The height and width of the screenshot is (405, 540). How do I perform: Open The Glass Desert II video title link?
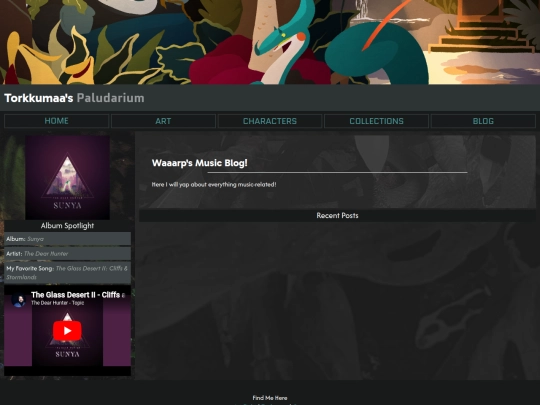click(78, 295)
